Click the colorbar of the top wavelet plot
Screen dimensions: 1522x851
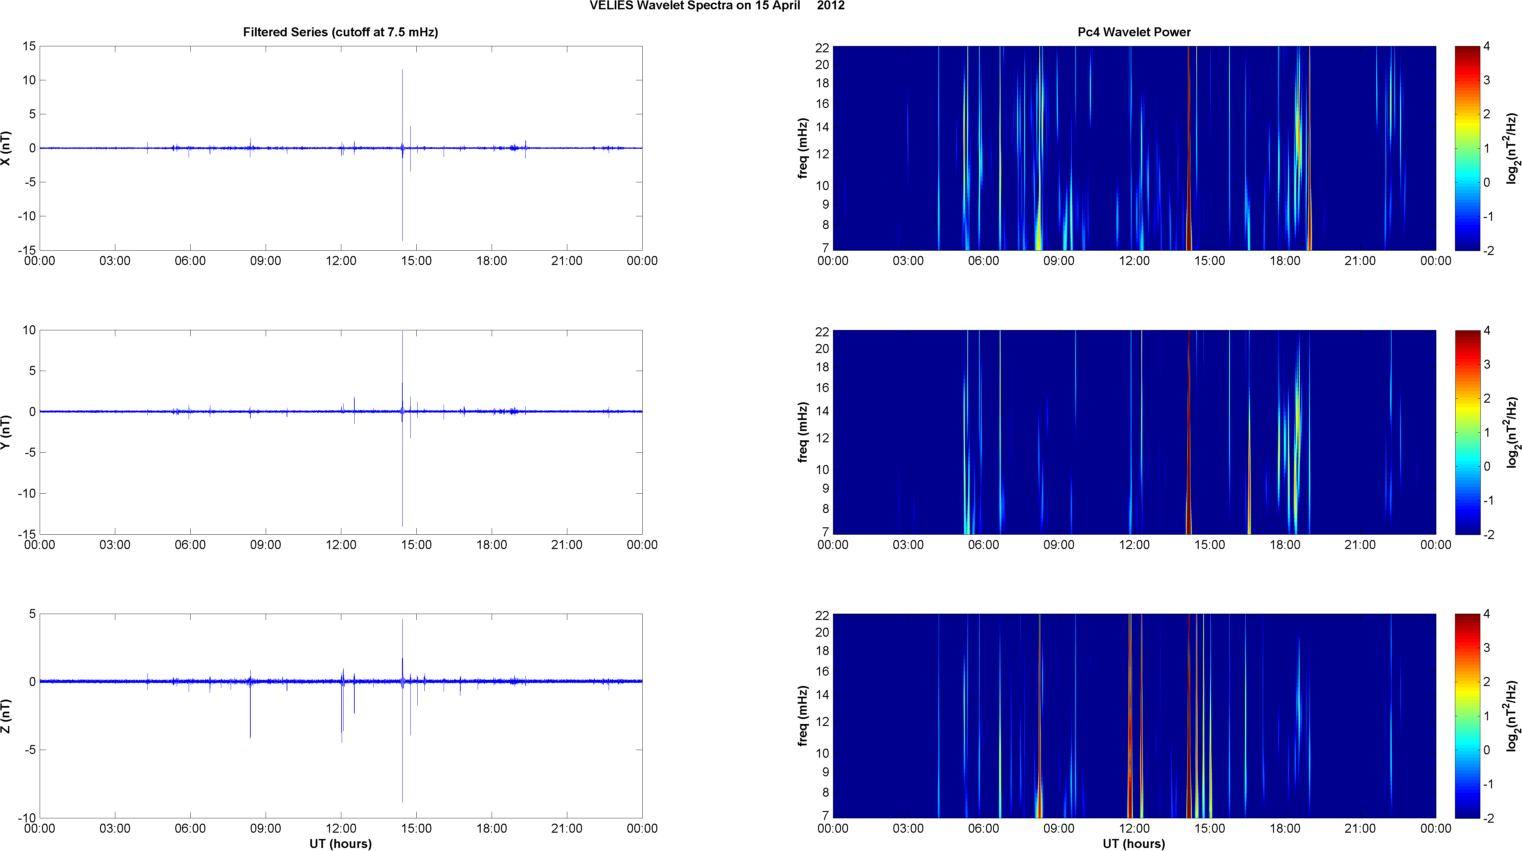click(x=1466, y=148)
